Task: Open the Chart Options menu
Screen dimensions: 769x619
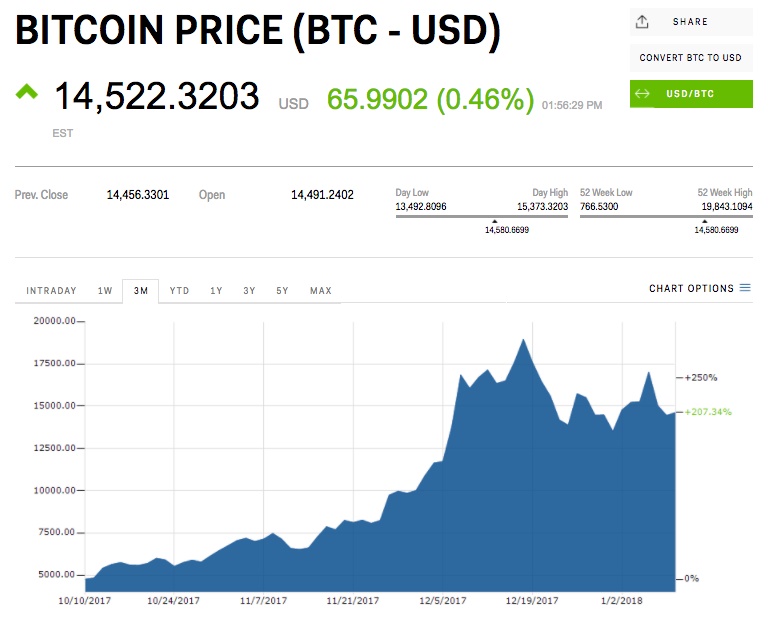Action: pos(691,289)
